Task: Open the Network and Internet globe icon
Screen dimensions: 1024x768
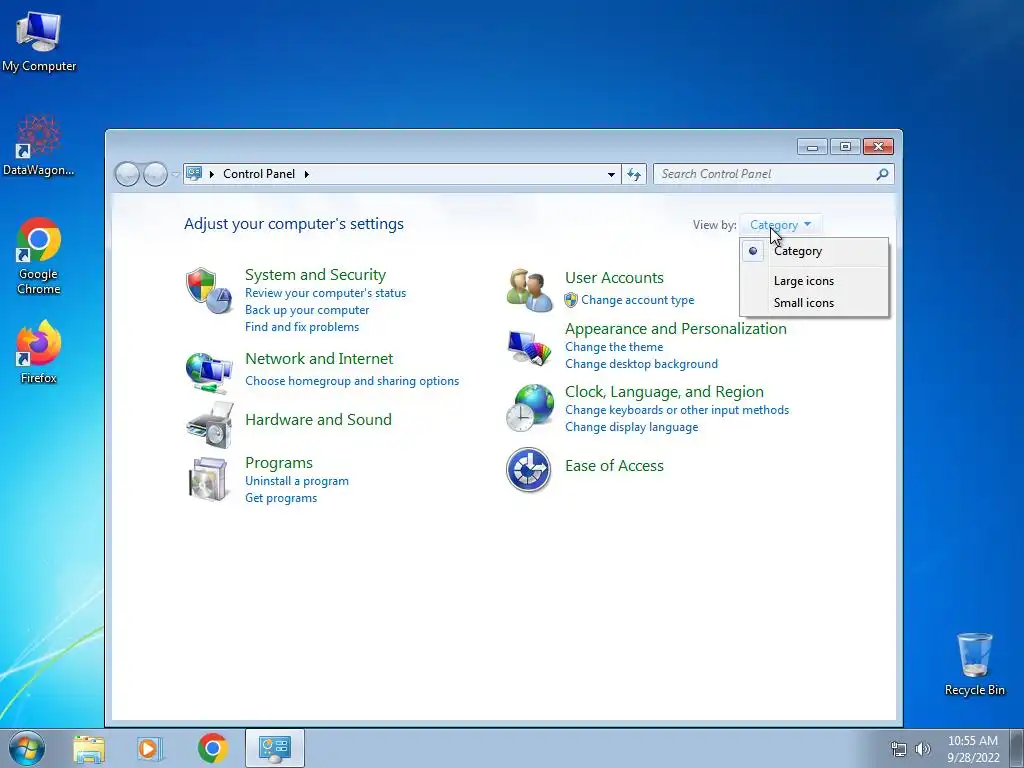Action: coord(209,372)
